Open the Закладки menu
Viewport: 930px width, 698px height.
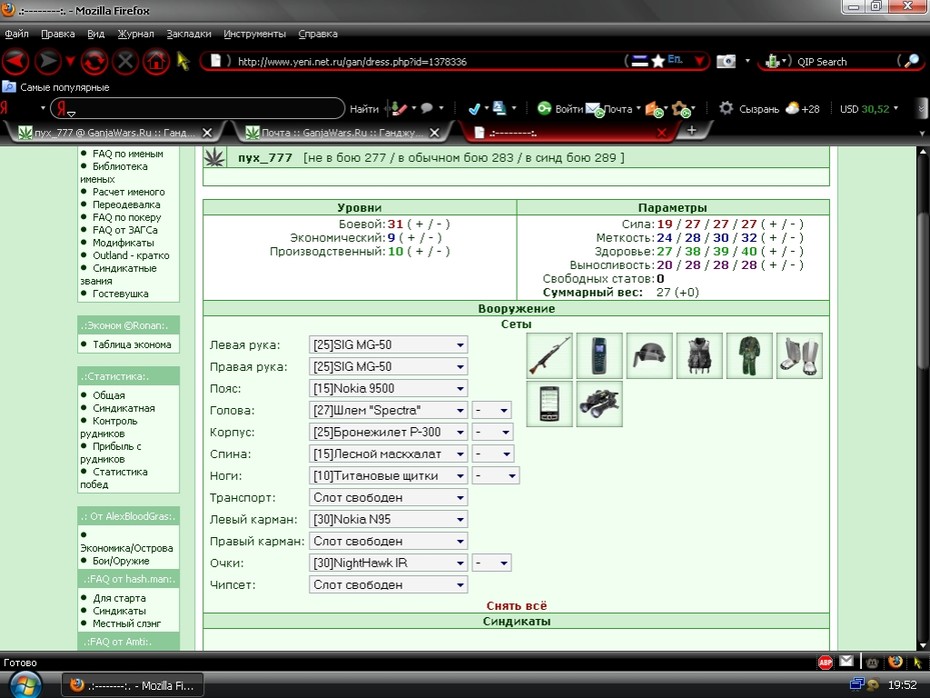(189, 34)
